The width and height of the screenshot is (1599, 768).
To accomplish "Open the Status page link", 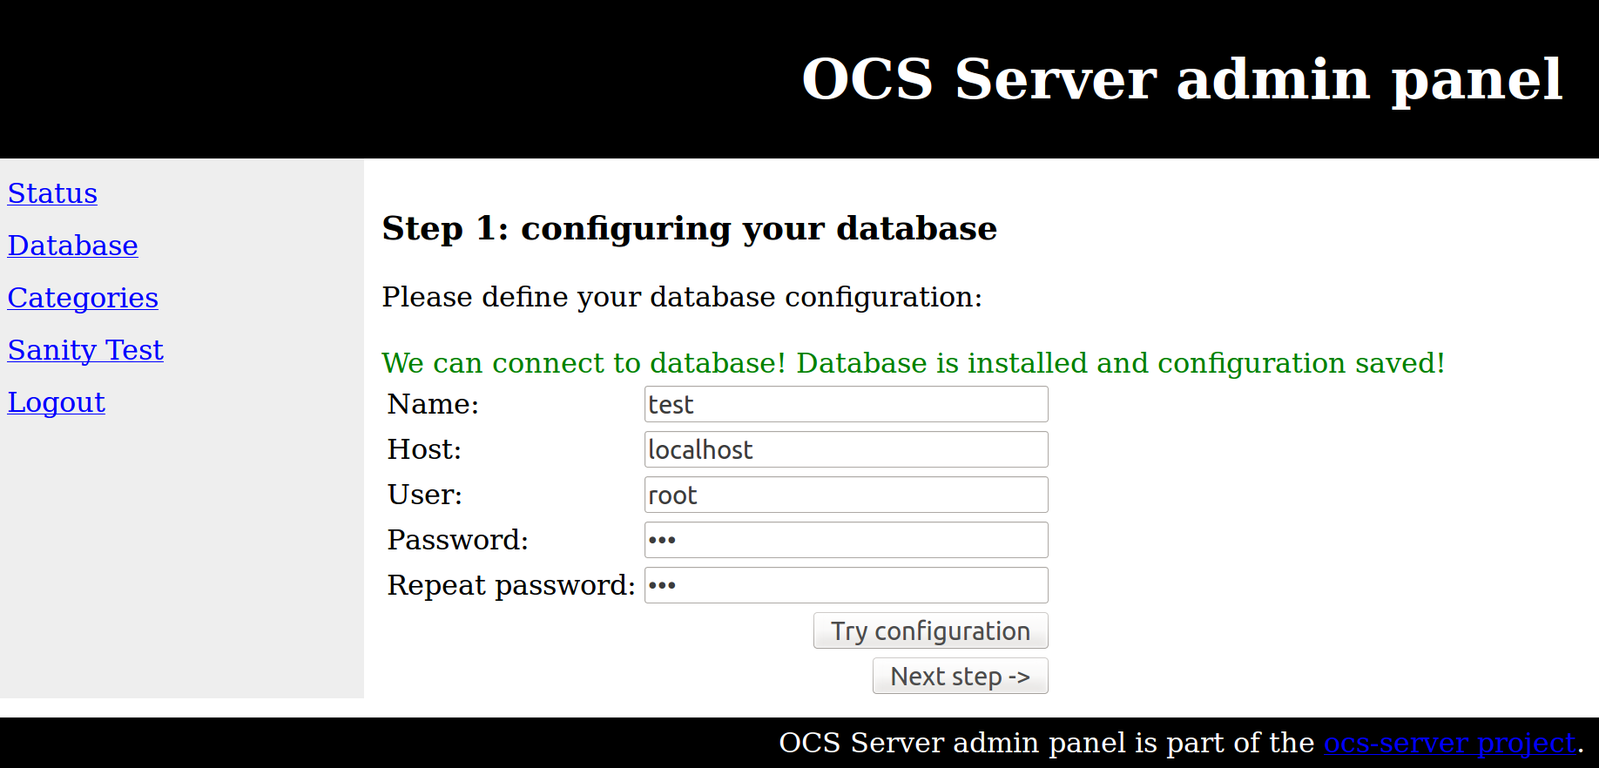I will click(x=53, y=193).
